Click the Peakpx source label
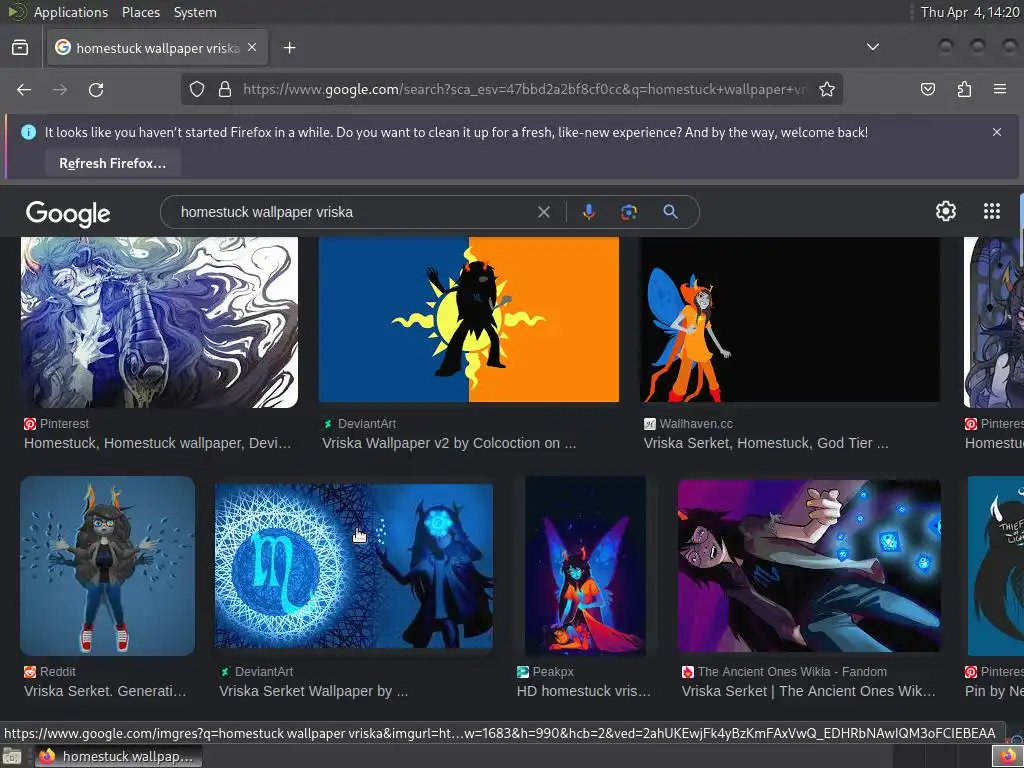The width and height of the screenshot is (1024, 768). pos(553,671)
